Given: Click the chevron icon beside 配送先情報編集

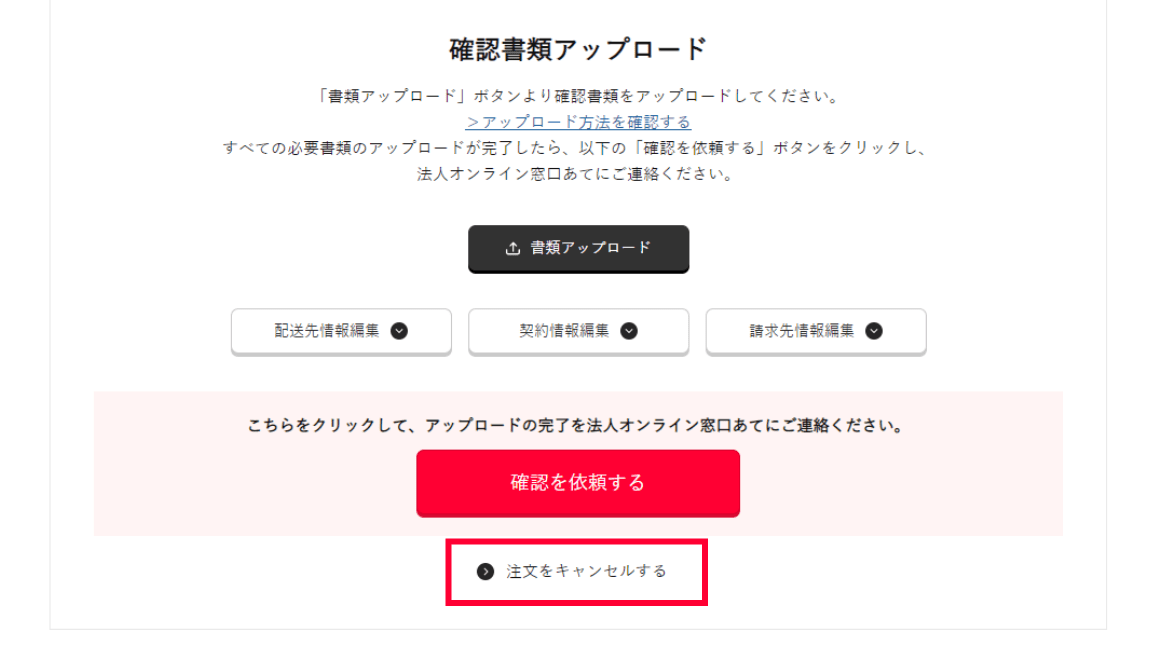Looking at the screenshot, I should click(x=399, y=332).
